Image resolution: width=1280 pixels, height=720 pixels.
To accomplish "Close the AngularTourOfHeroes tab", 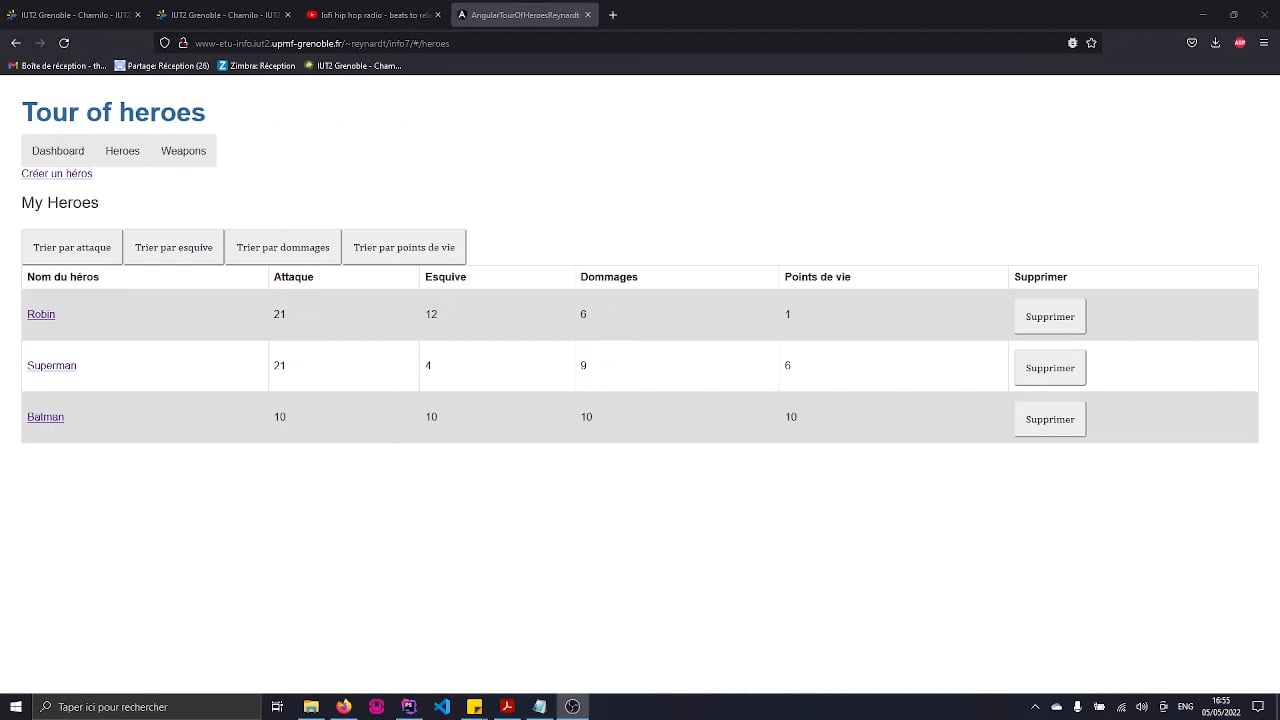I will click(588, 15).
